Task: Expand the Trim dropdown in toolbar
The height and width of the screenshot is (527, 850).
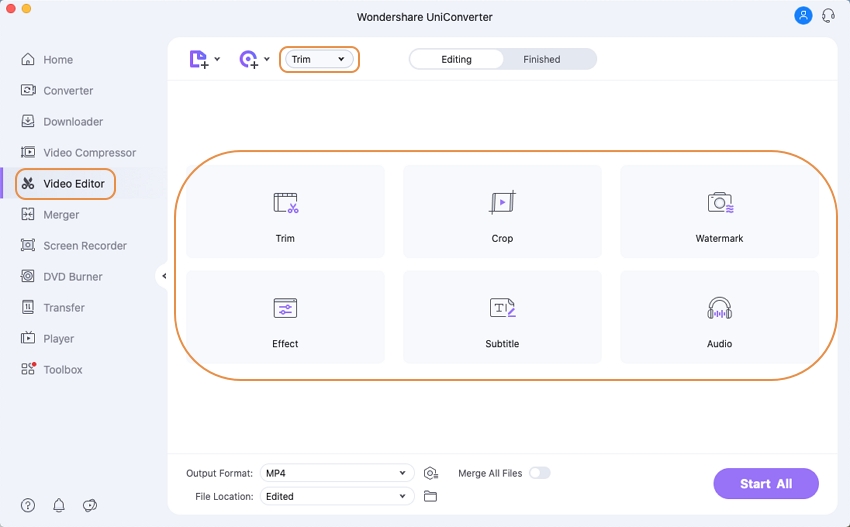Action: tap(318, 60)
